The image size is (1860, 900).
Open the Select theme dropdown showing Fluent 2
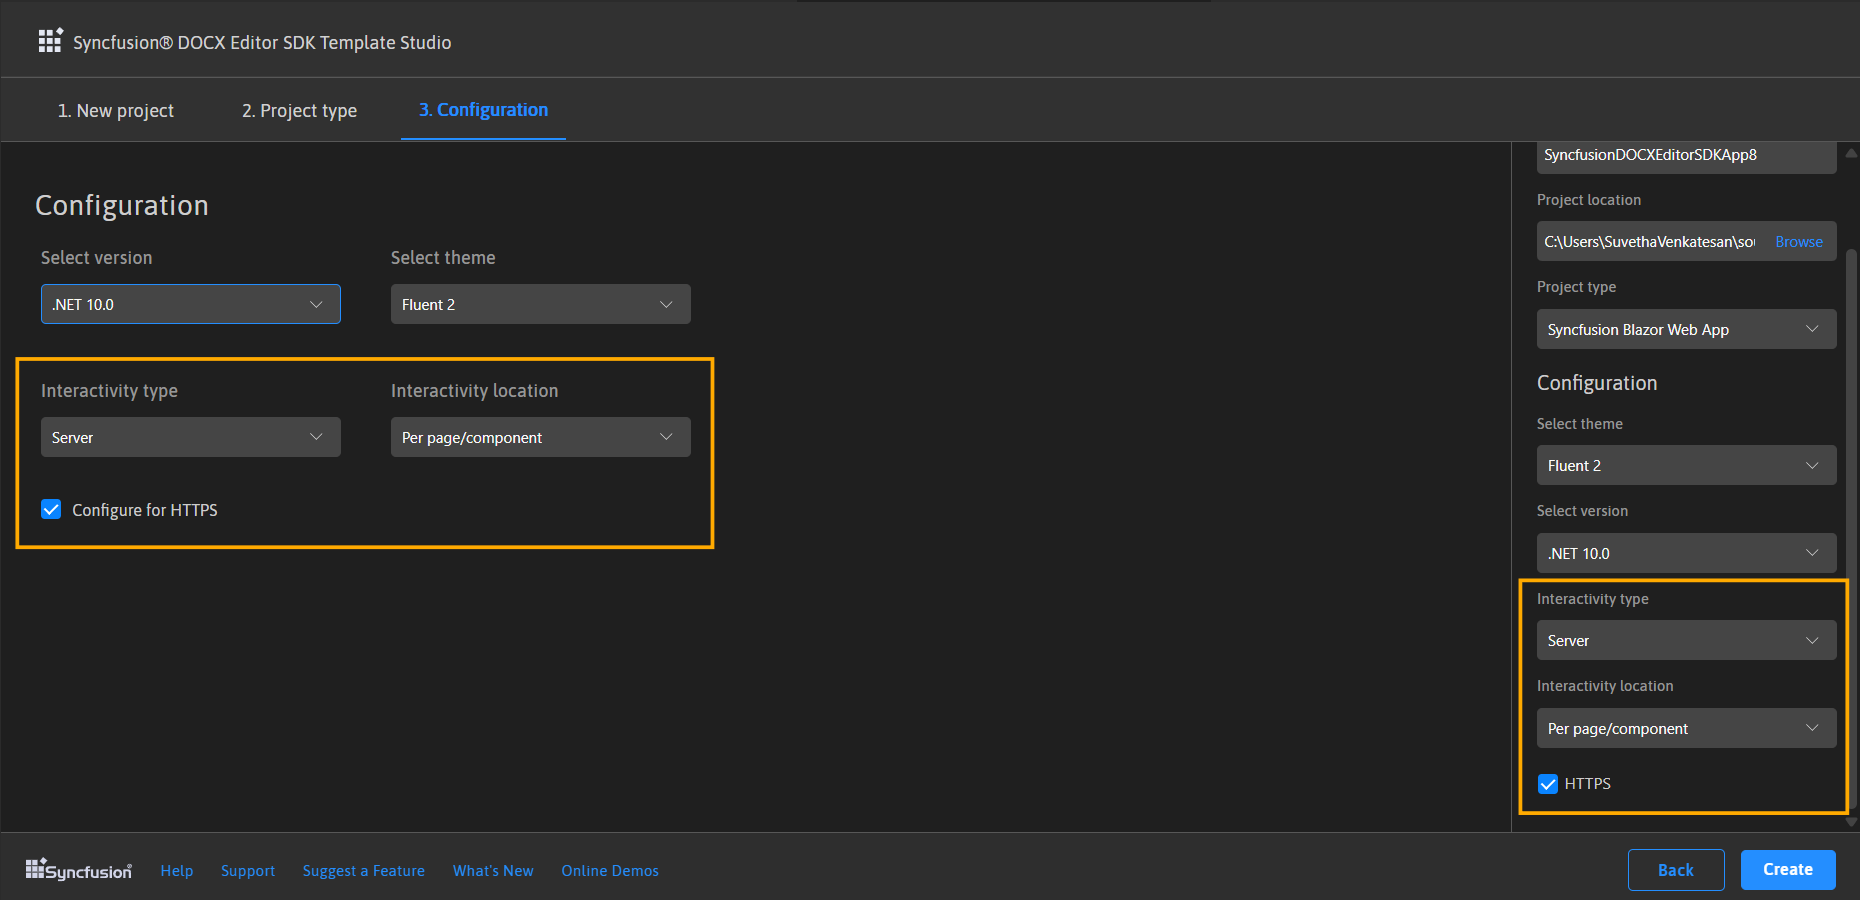point(540,304)
